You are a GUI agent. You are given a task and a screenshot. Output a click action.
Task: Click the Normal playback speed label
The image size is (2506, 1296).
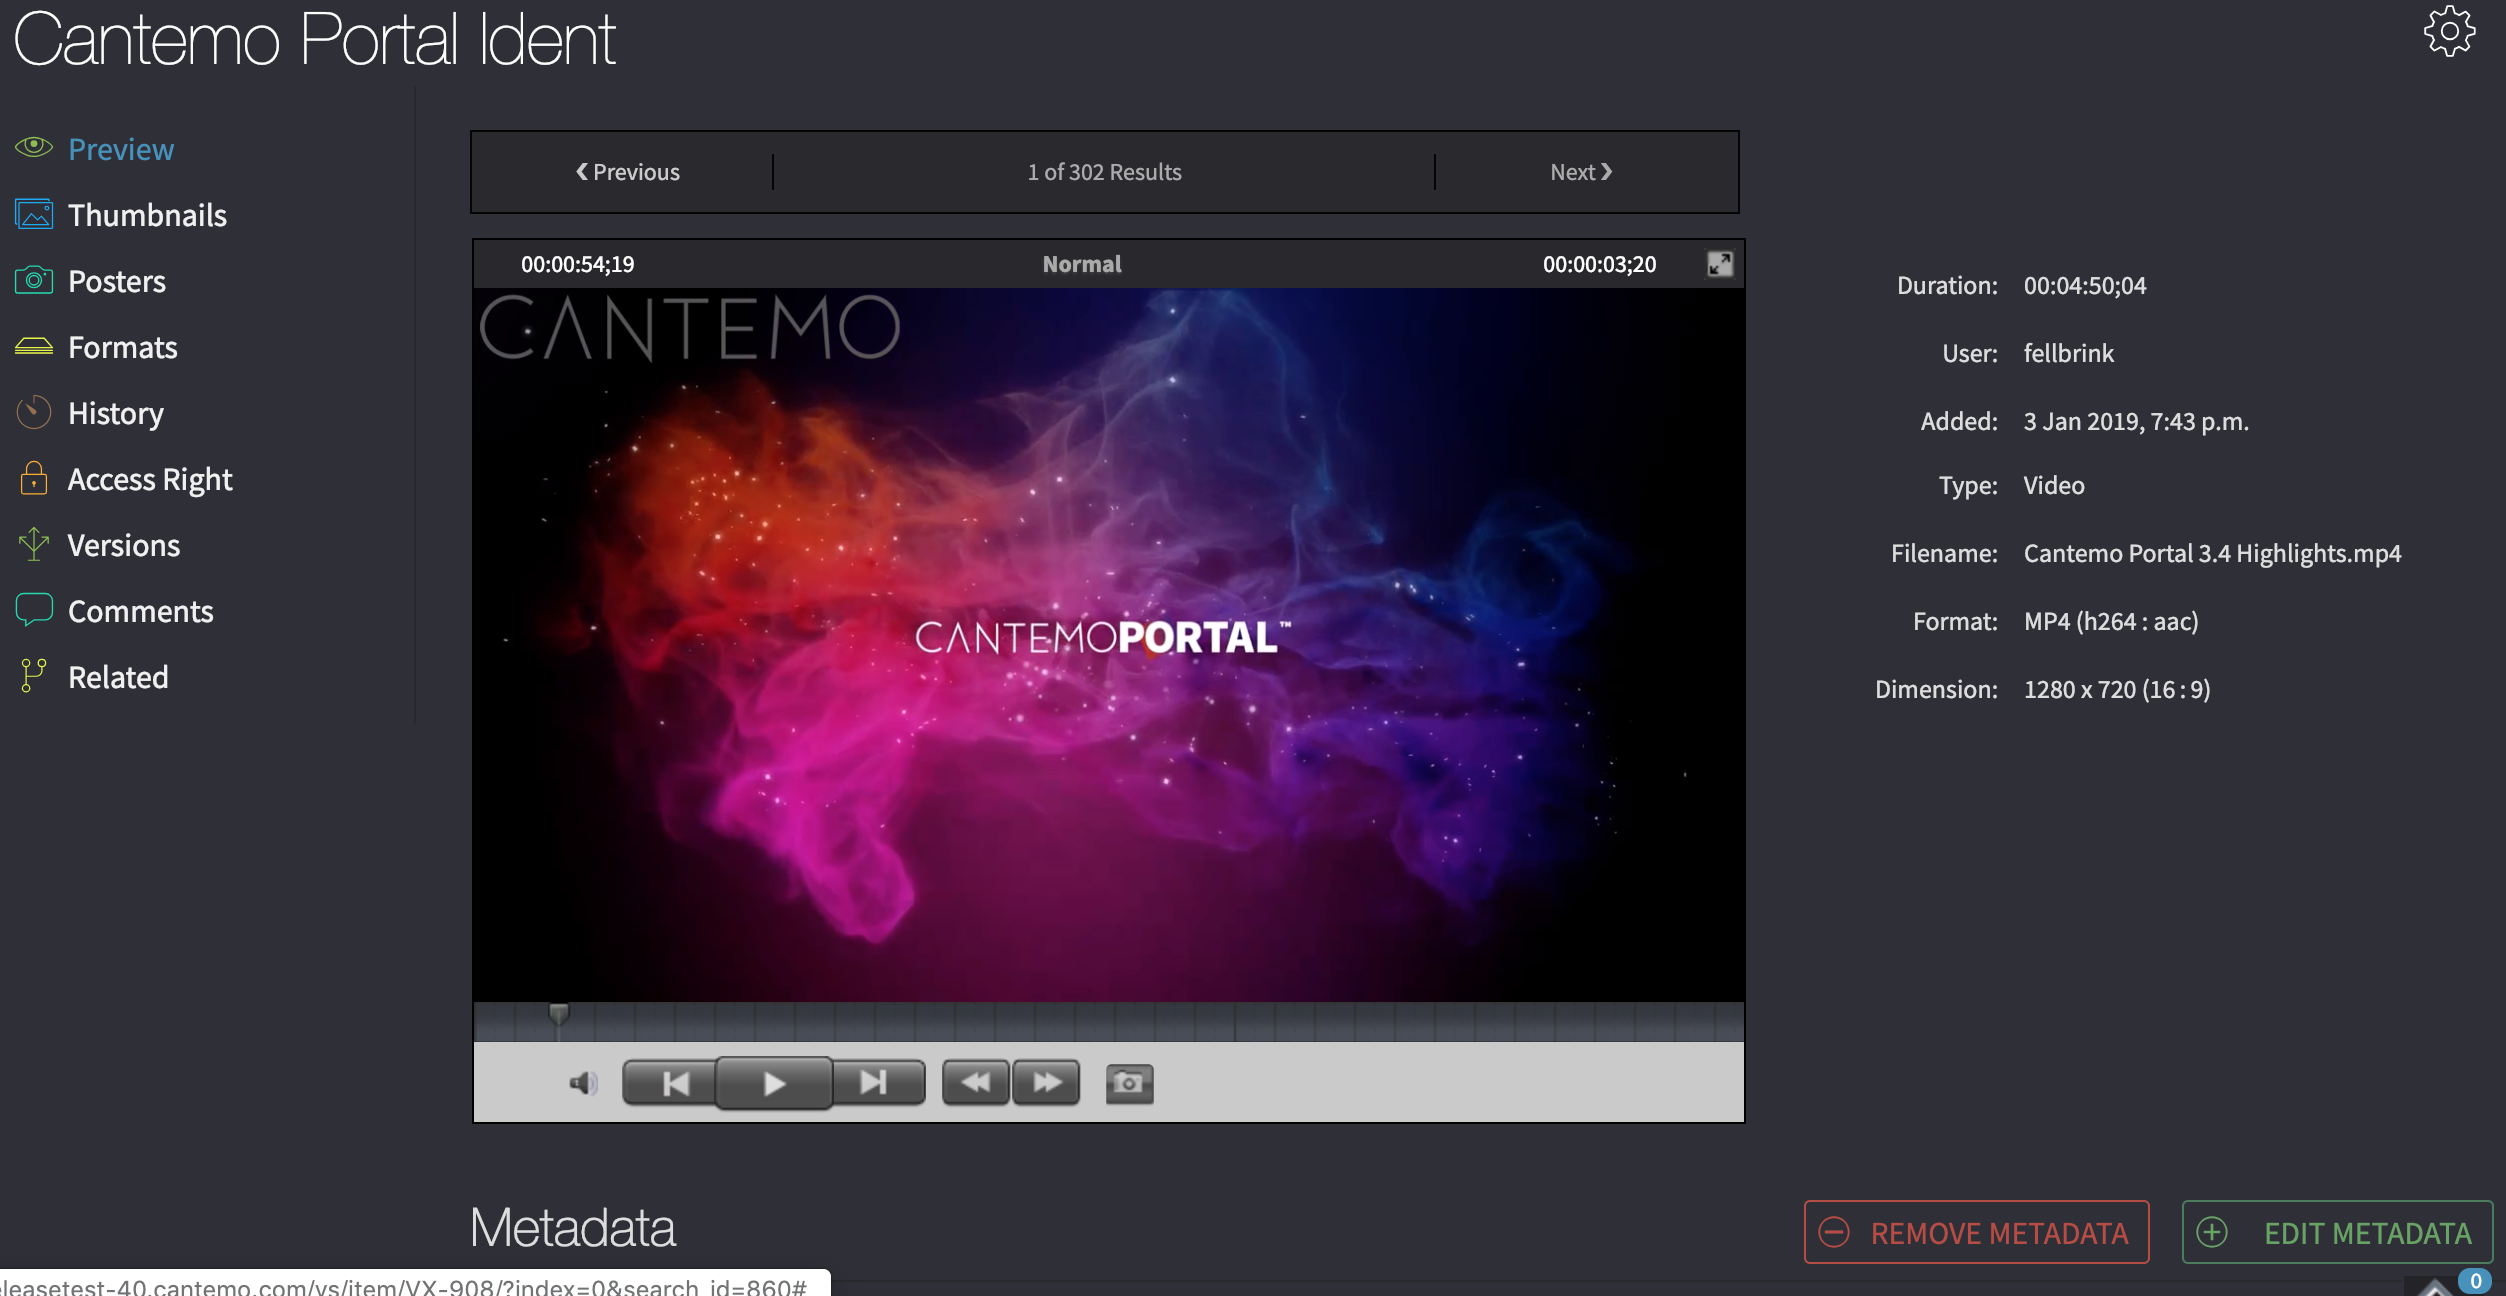point(1082,264)
